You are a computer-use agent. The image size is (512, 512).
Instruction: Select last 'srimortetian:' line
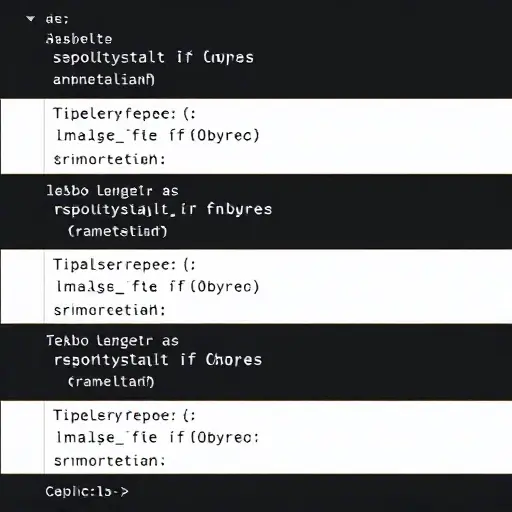point(109,461)
